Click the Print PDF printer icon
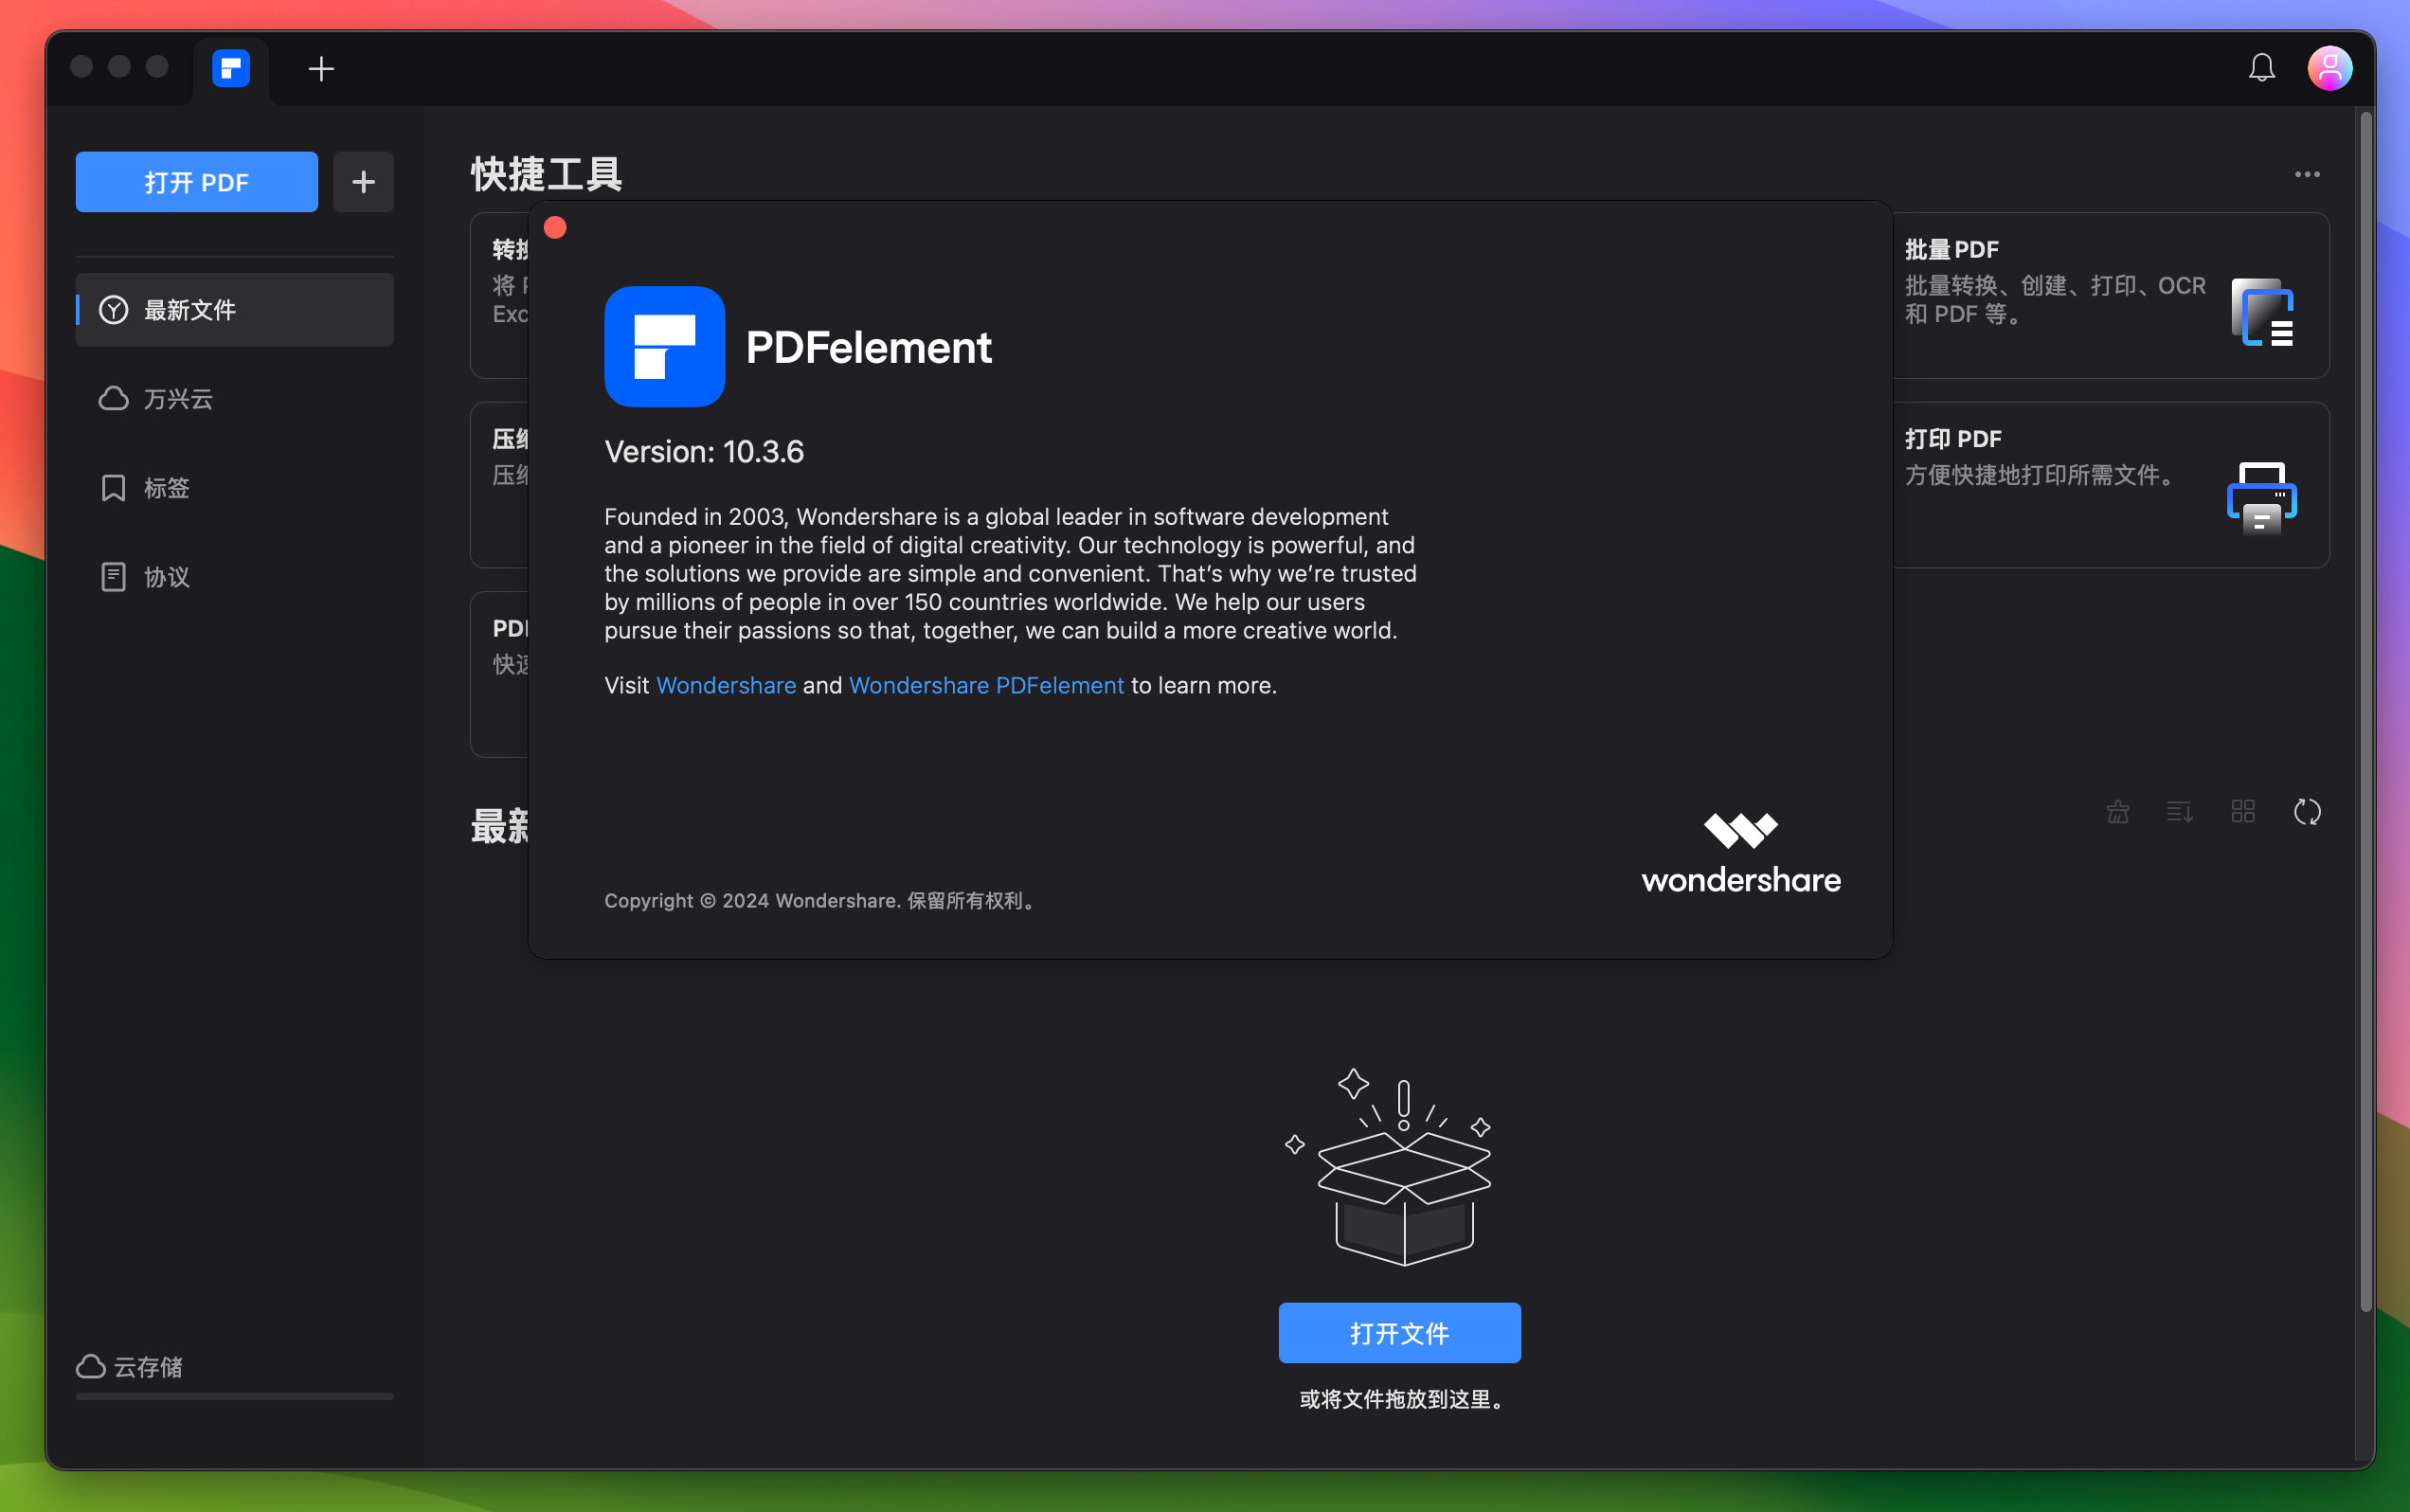 (2261, 498)
